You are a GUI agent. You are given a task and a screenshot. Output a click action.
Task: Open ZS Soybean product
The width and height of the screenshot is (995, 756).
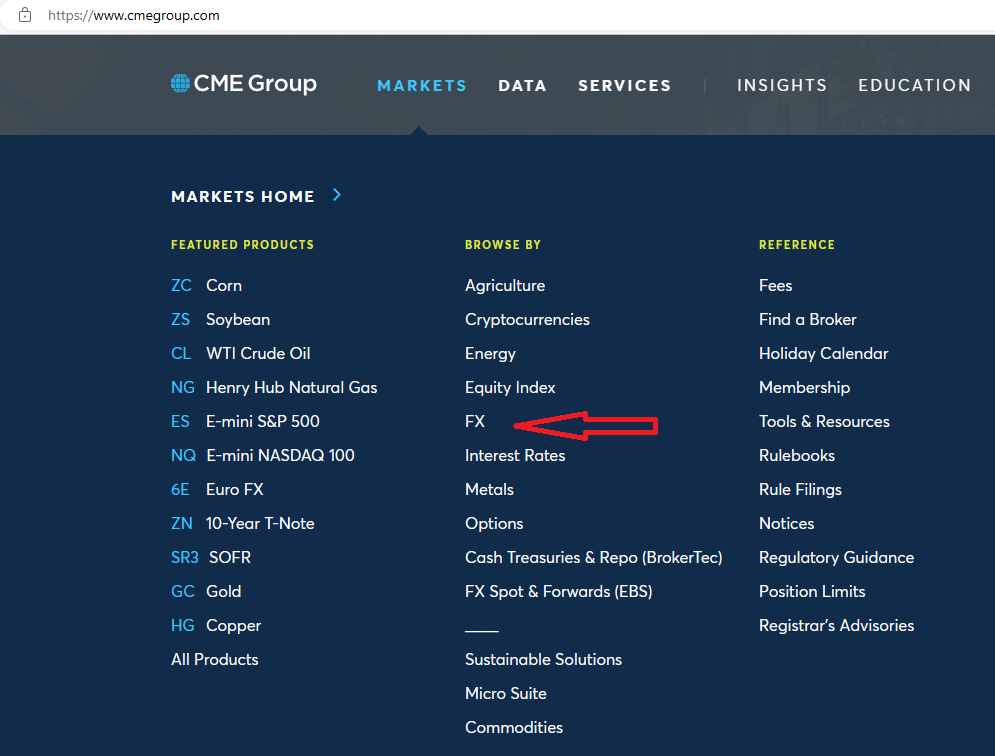(220, 319)
